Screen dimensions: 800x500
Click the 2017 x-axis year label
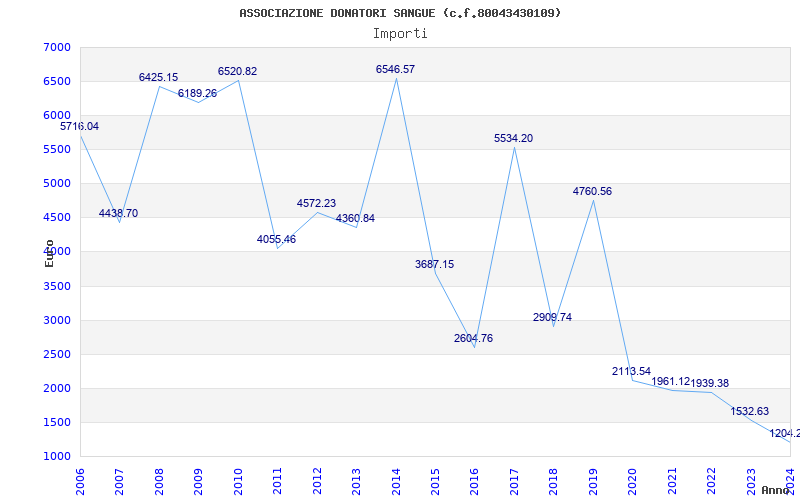(x=514, y=482)
